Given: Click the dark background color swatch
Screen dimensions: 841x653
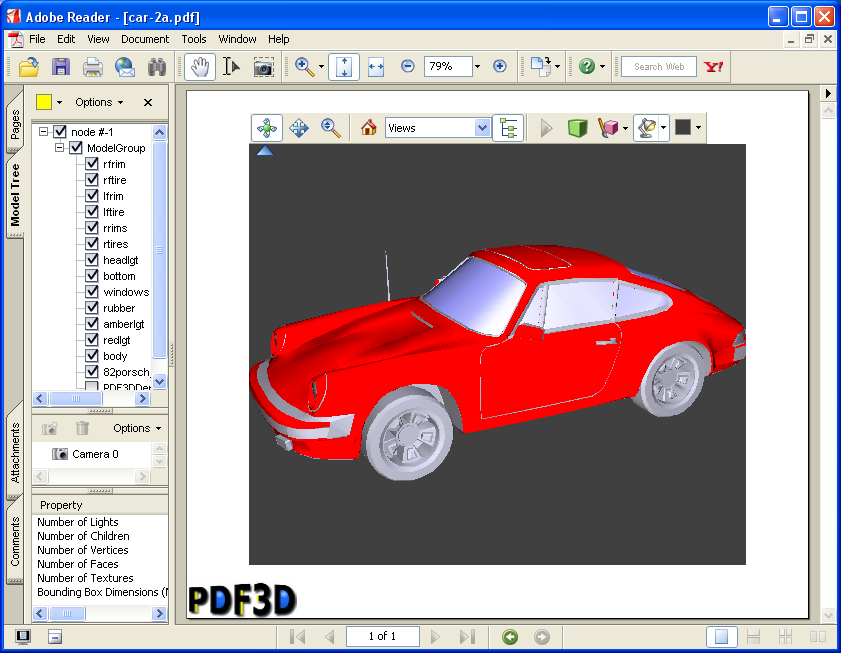Looking at the screenshot, I should (683, 128).
